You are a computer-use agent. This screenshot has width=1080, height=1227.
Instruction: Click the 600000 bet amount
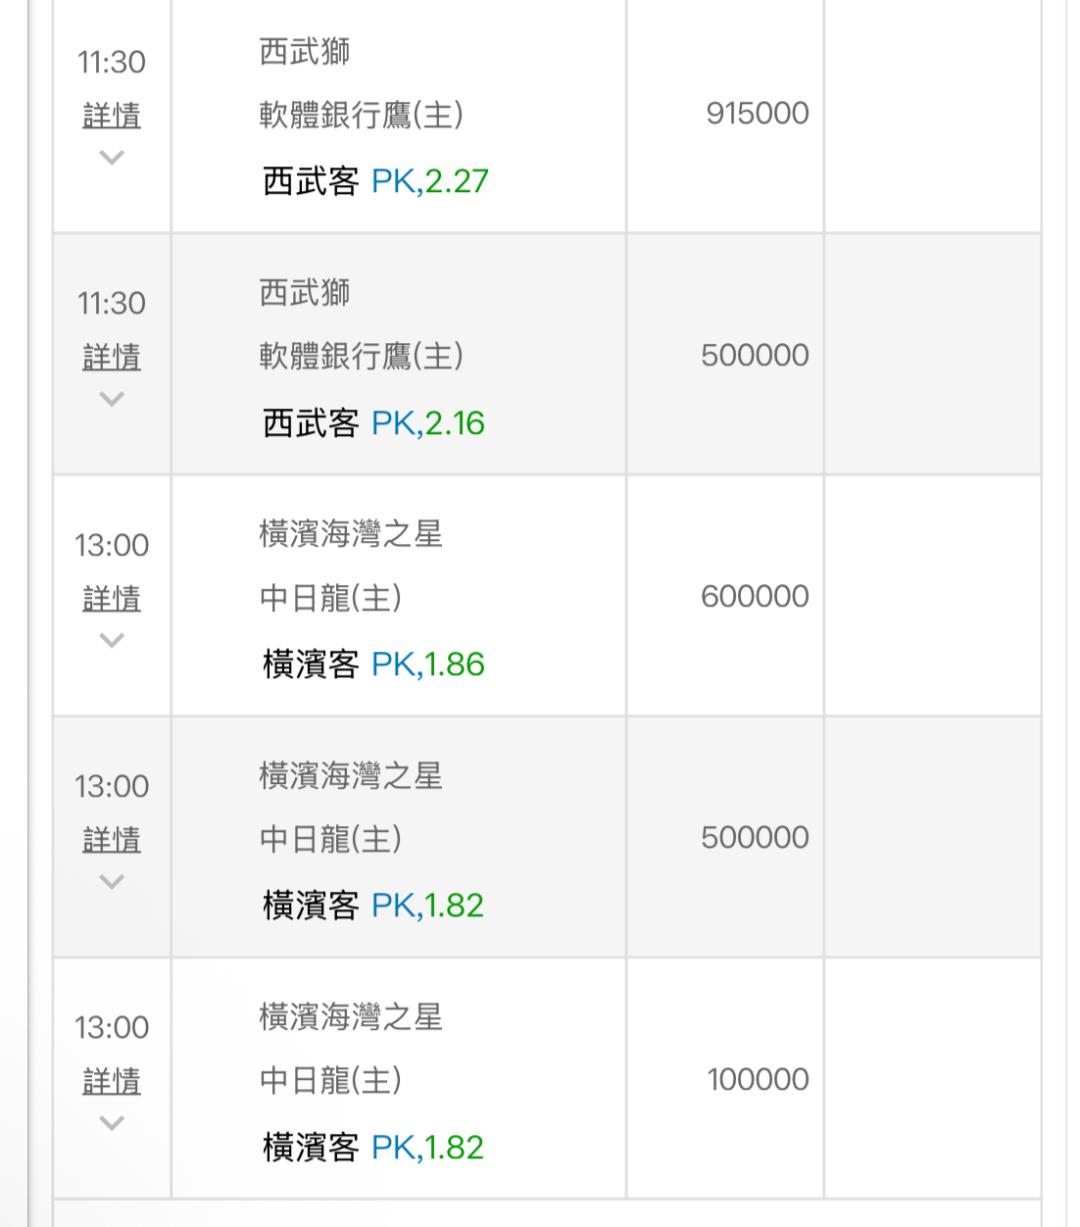click(x=754, y=597)
